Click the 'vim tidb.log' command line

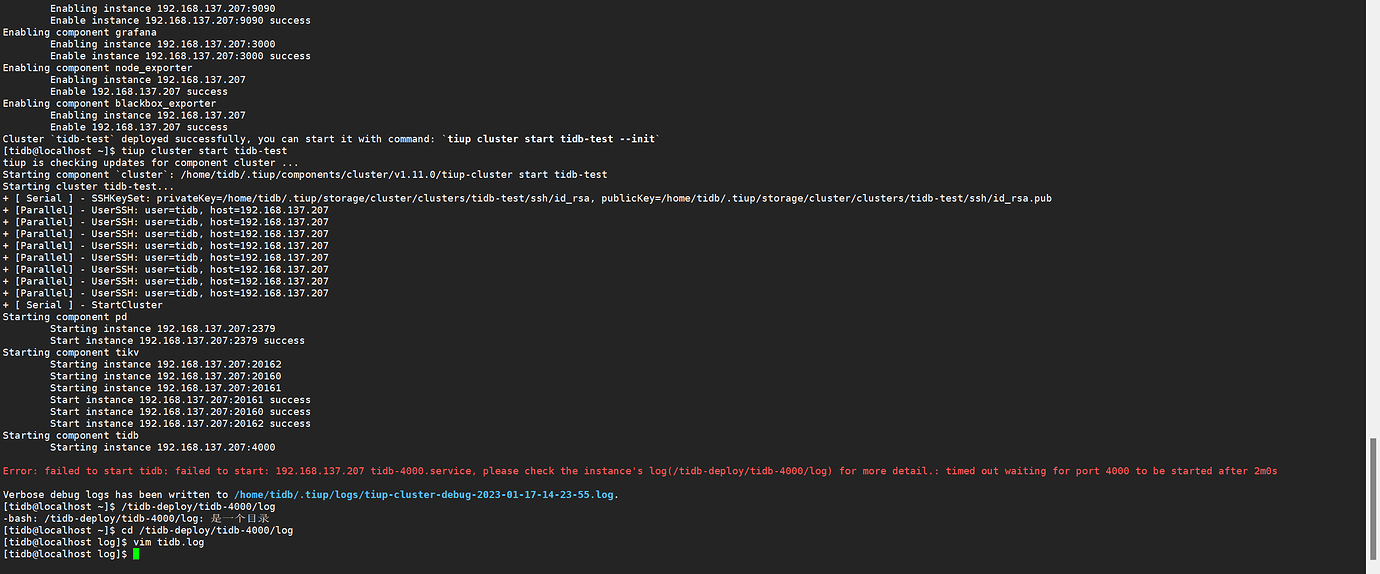pos(103,542)
